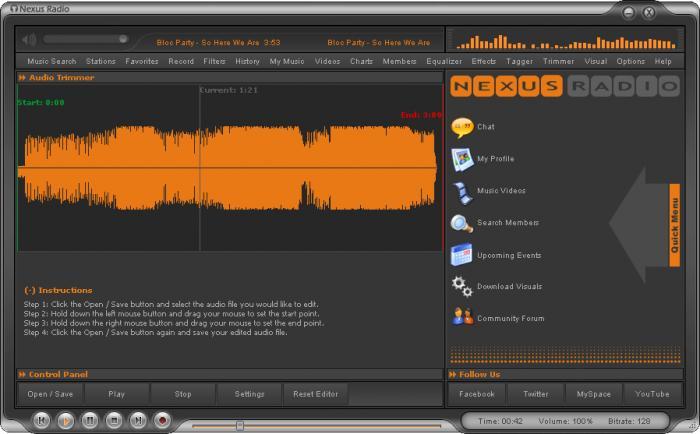This screenshot has height=434, width=700.
Task: Click the Community Forum label
Action: pyautogui.click(x=511, y=319)
